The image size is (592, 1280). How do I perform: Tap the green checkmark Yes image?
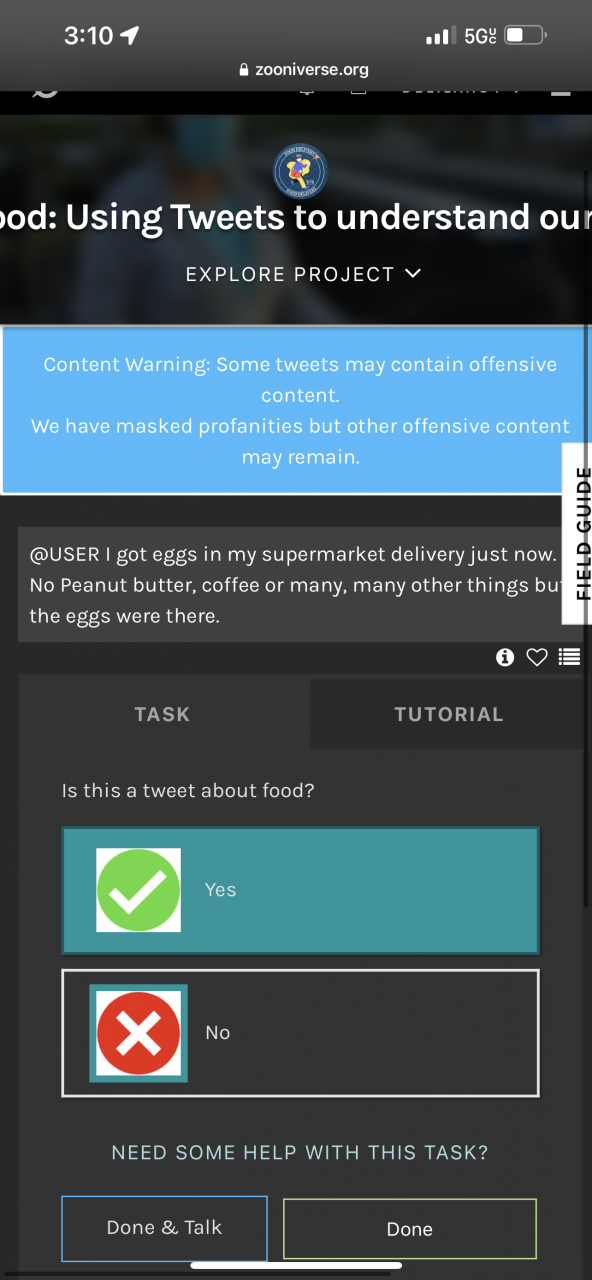pyautogui.click(x=139, y=890)
